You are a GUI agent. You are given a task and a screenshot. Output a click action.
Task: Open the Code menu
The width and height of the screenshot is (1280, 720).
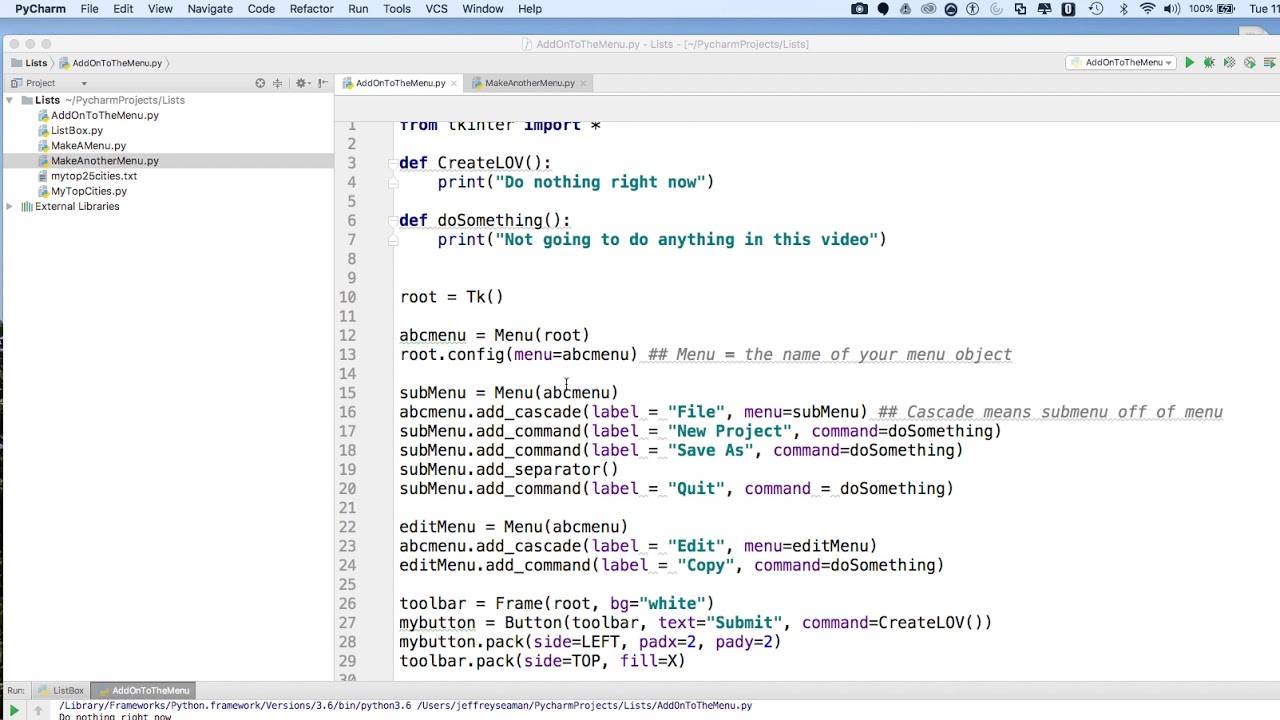coord(261,9)
